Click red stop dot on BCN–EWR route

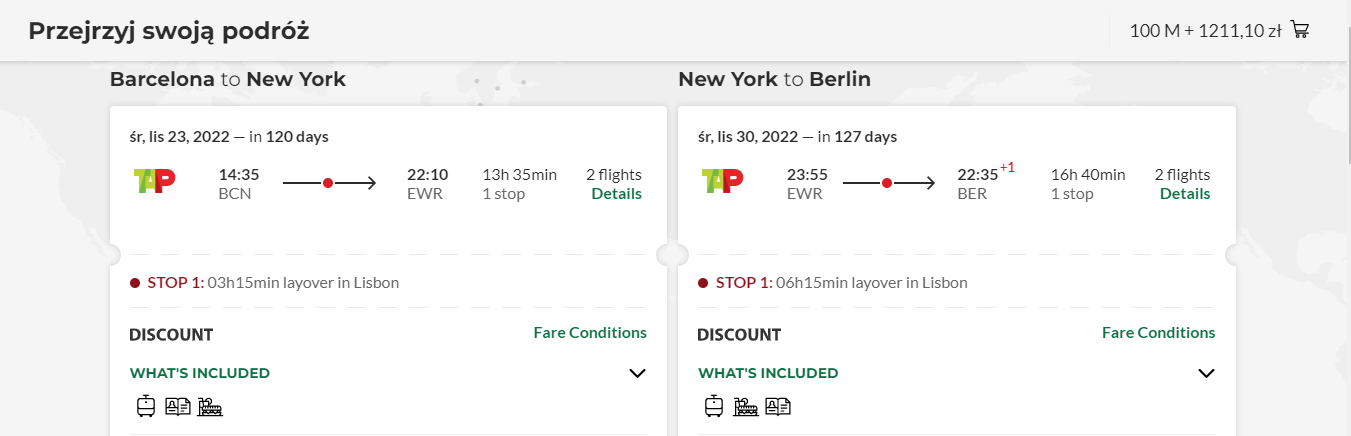(x=327, y=183)
